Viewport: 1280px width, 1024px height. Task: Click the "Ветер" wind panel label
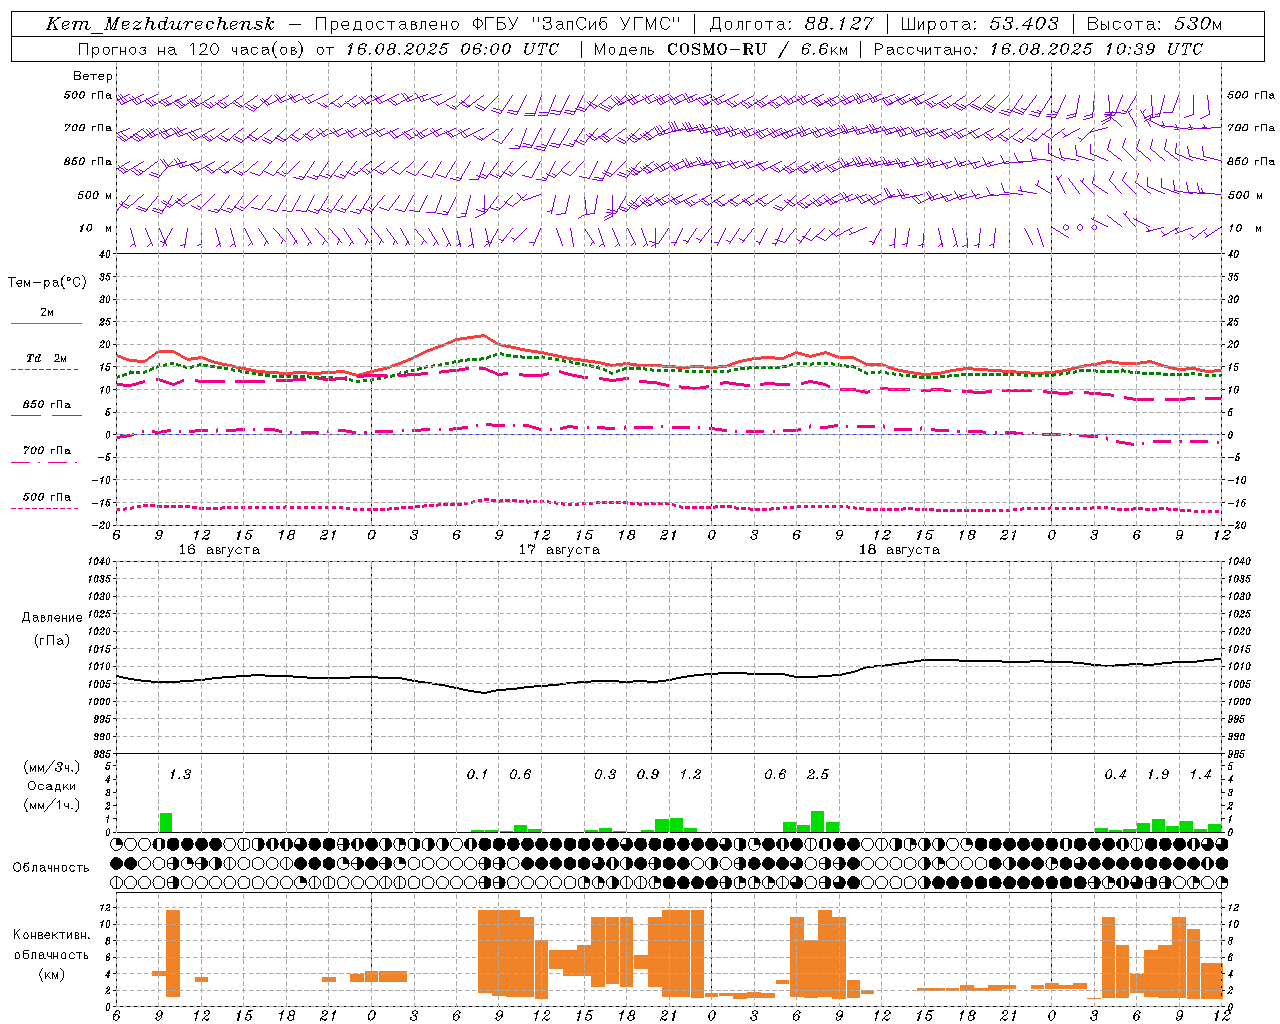93,76
